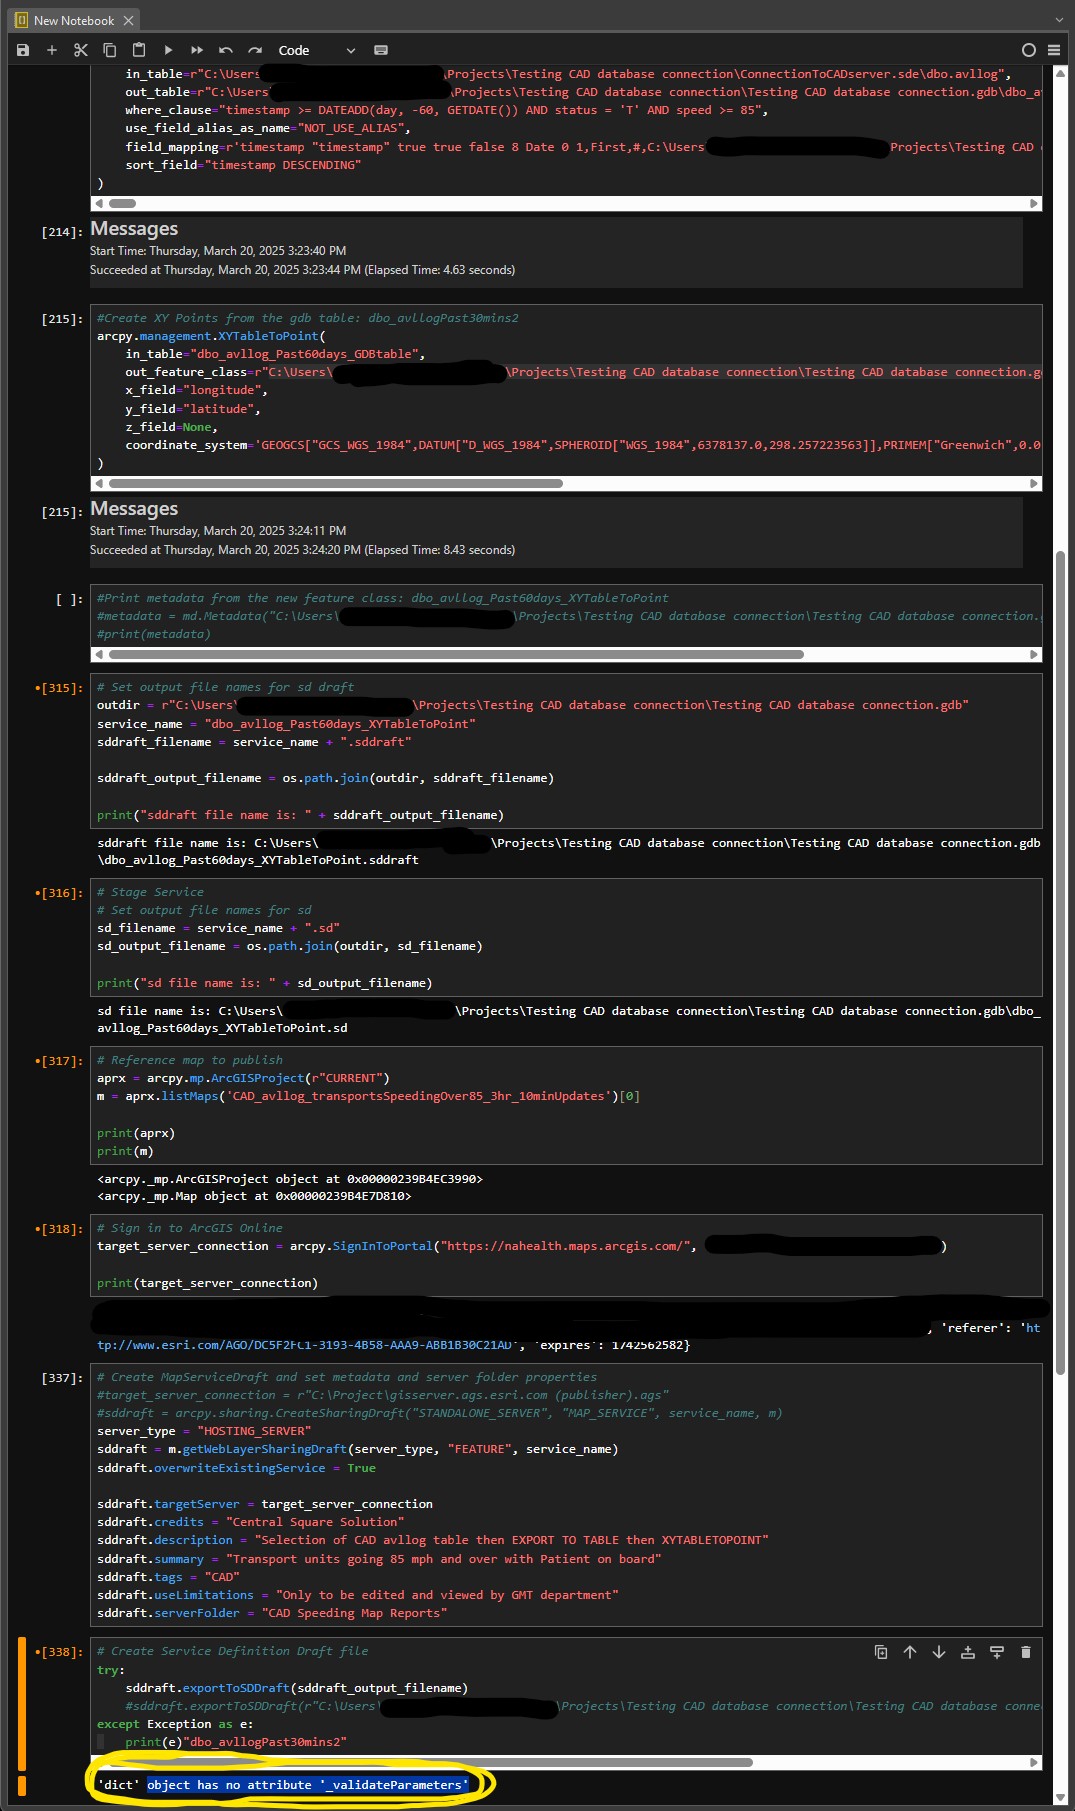Delete cell 338 with the trash icon
Screen dimensions: 1075x1811
[1026, 1652]
